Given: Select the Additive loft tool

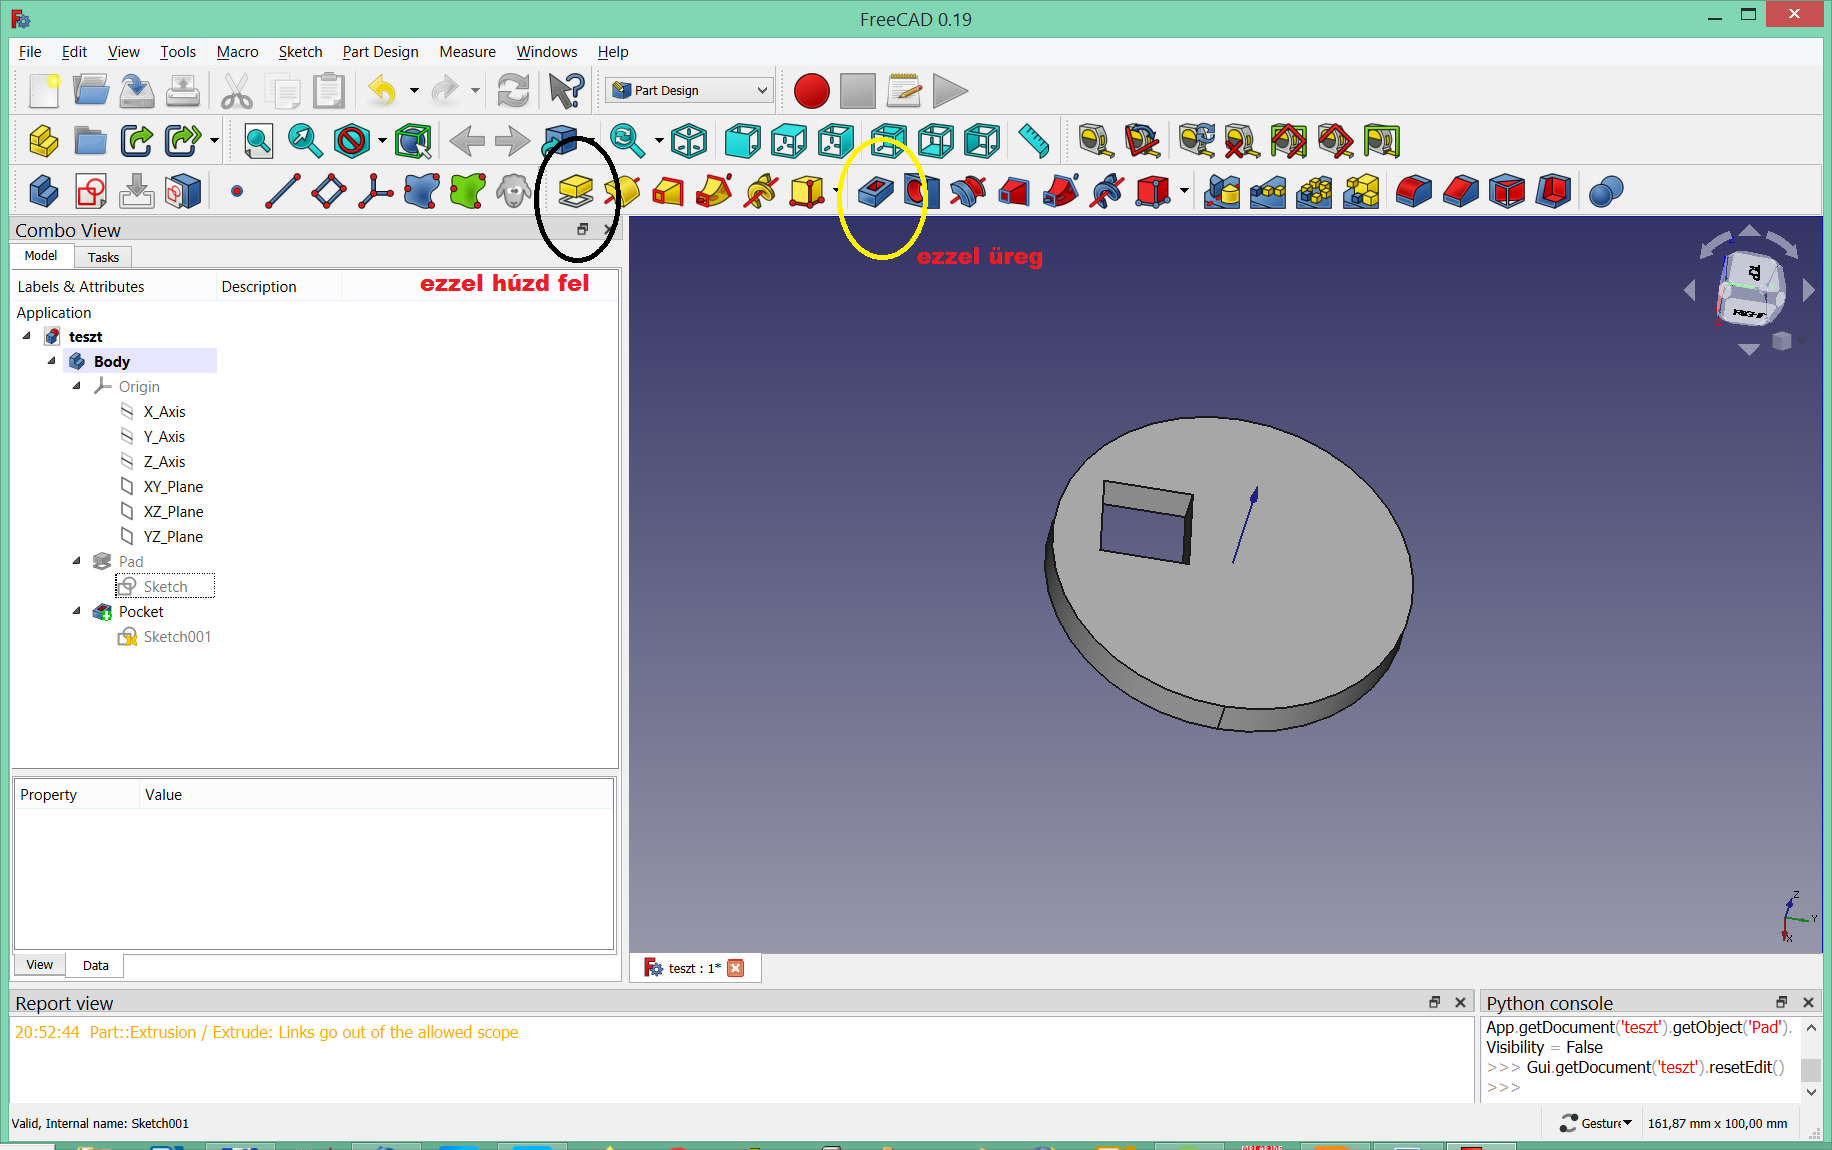Looking at the screenshot, I should (668, 191).
